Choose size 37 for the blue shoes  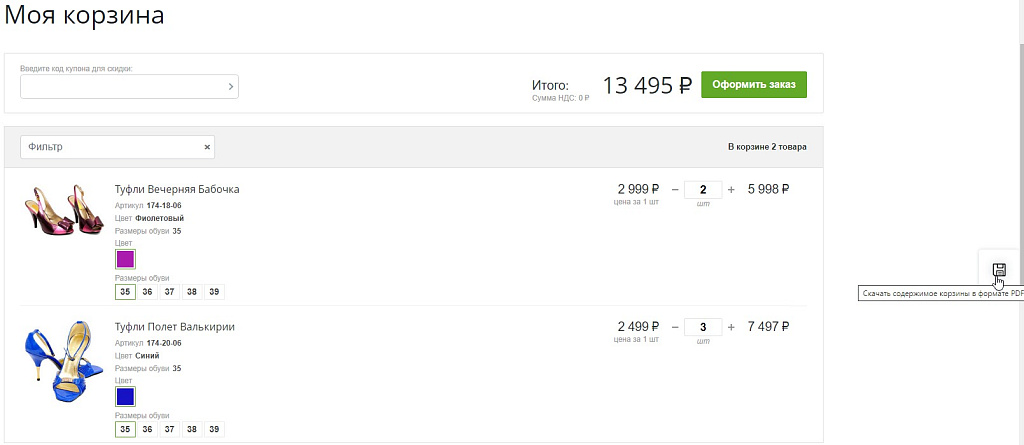point(169,429)
